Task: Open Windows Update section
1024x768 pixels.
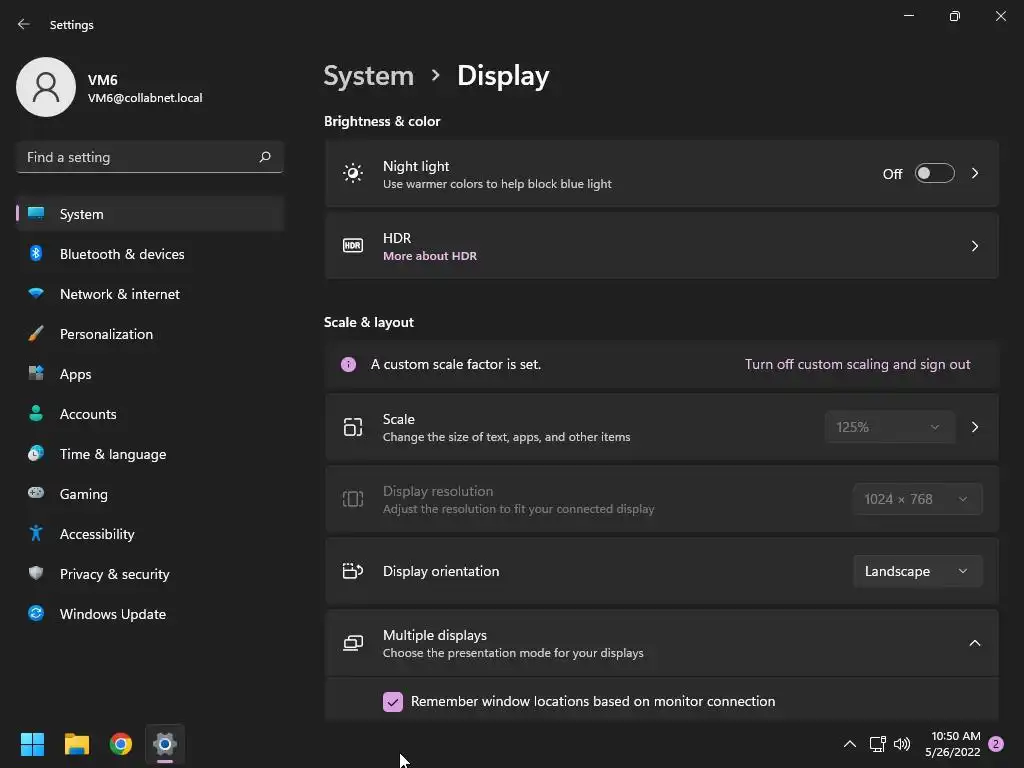Action: point(150,614)
